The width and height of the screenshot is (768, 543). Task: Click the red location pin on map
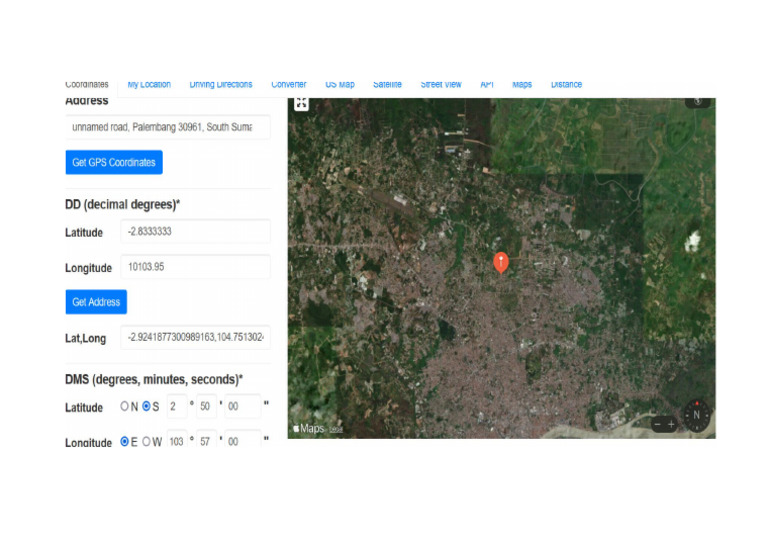(x=501, y=262)
